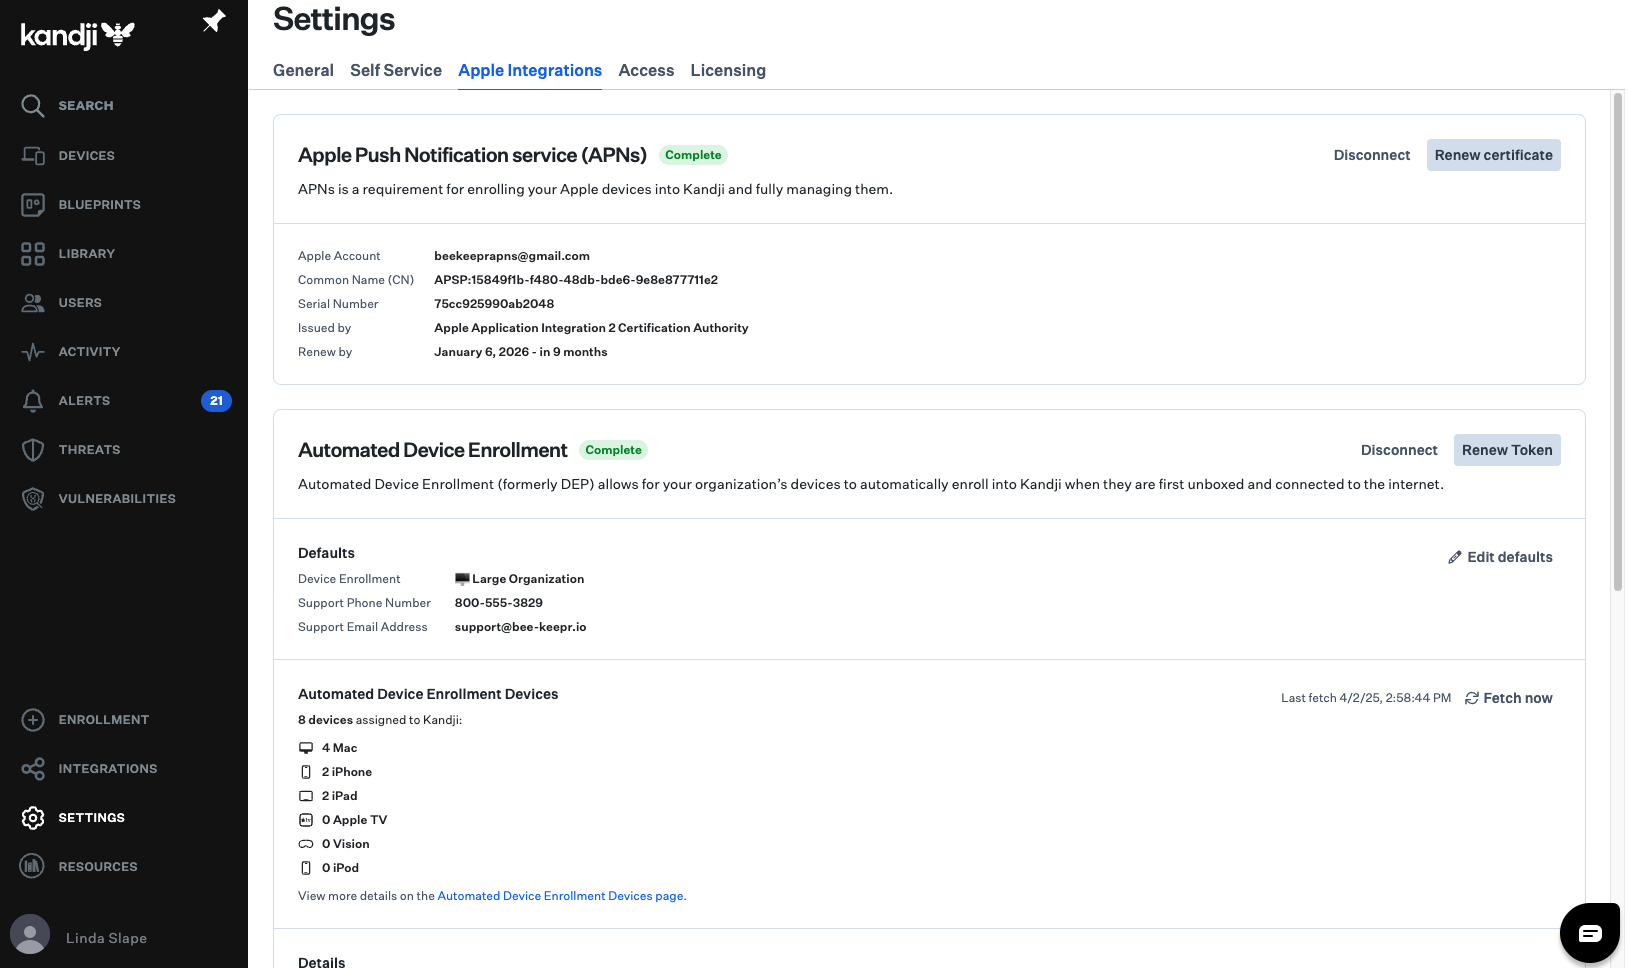
Task: Click the Resources icon in sidebar
Action: pos(33,866)
